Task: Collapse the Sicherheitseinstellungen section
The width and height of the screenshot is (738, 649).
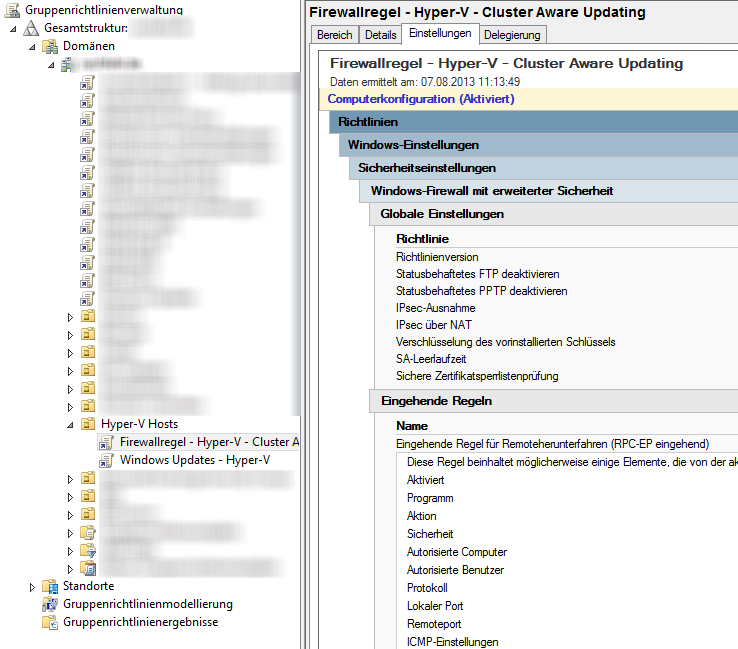Action: click(544, 168)
